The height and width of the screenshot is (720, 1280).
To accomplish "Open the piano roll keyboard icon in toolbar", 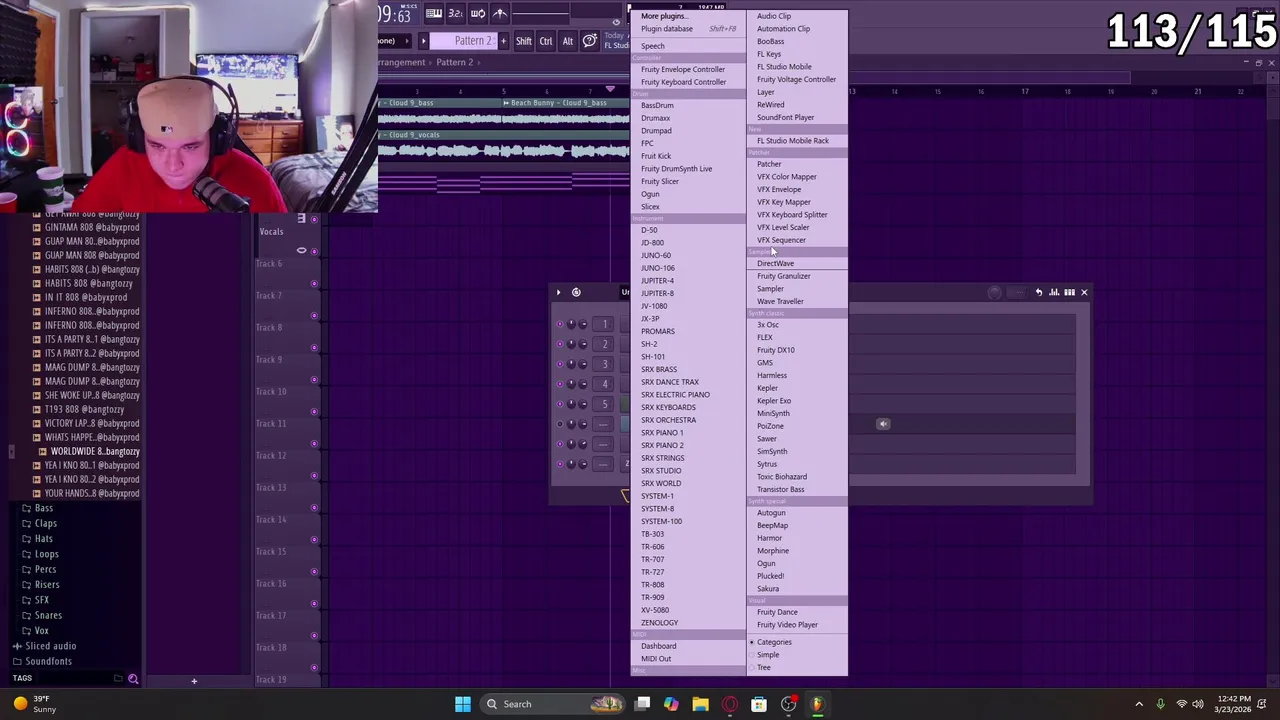I will [x=434, y=13].
